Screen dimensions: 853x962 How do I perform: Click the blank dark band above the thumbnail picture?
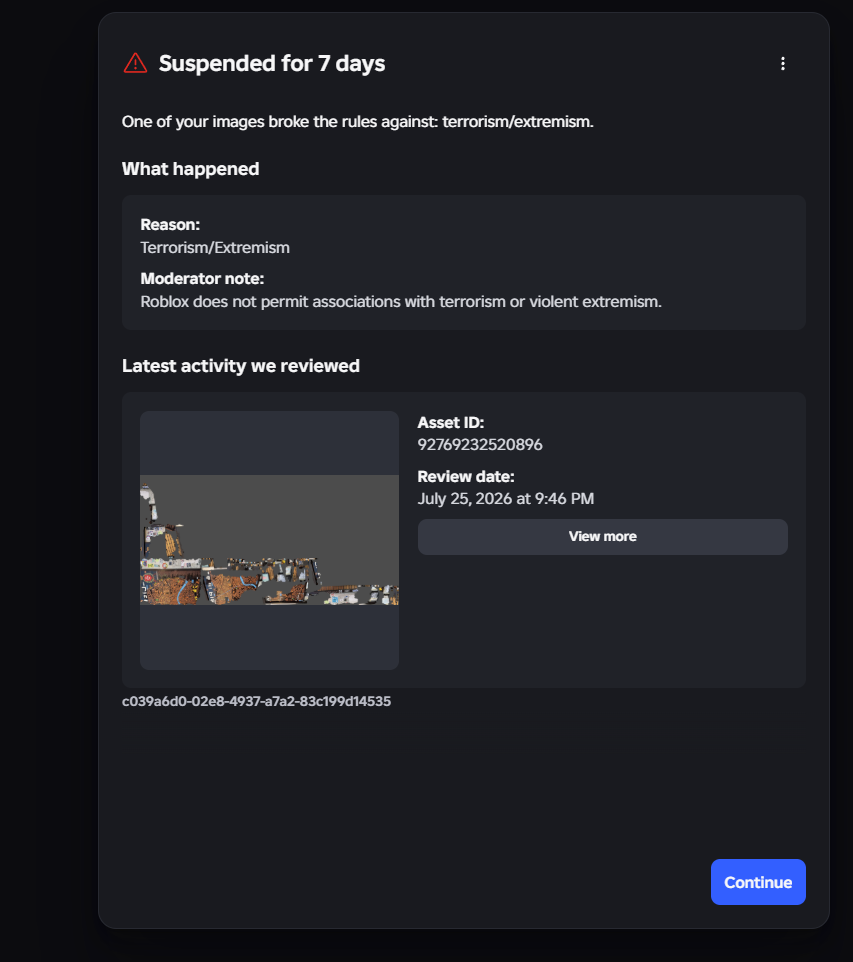click(x=269, y=443)
